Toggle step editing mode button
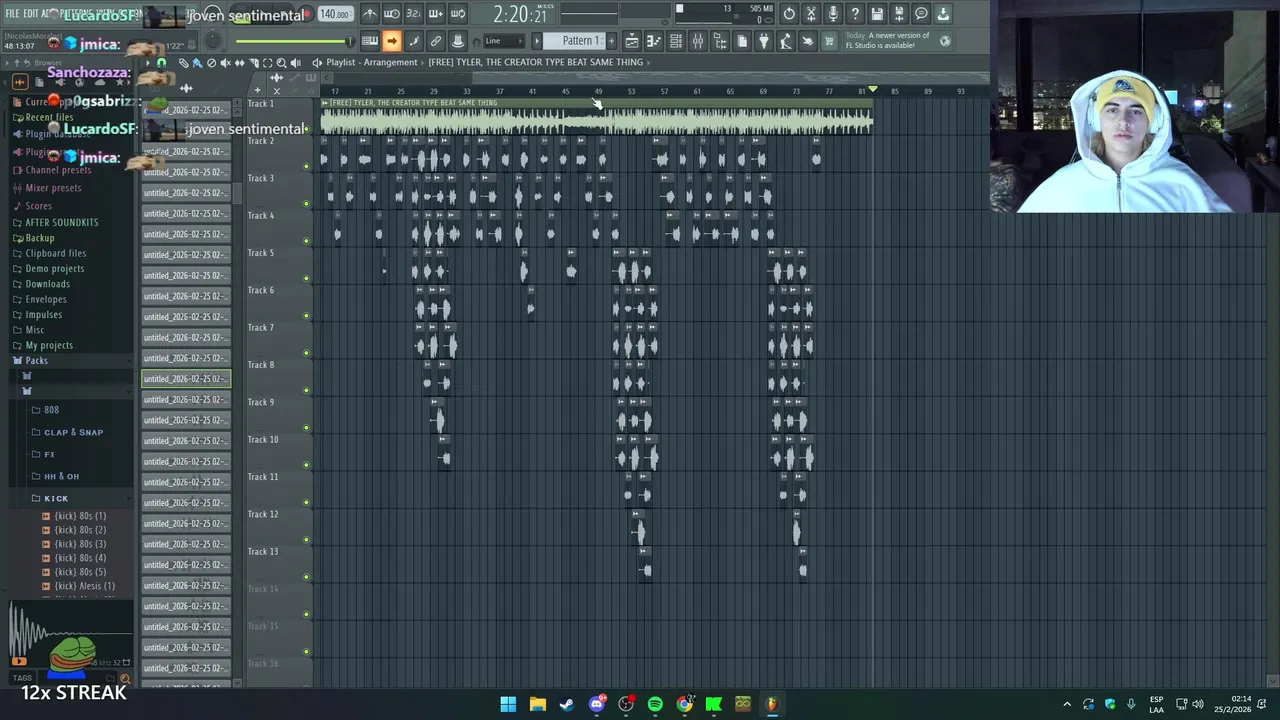This screenshot has width=1280, height=720. (x=414, y=41)
